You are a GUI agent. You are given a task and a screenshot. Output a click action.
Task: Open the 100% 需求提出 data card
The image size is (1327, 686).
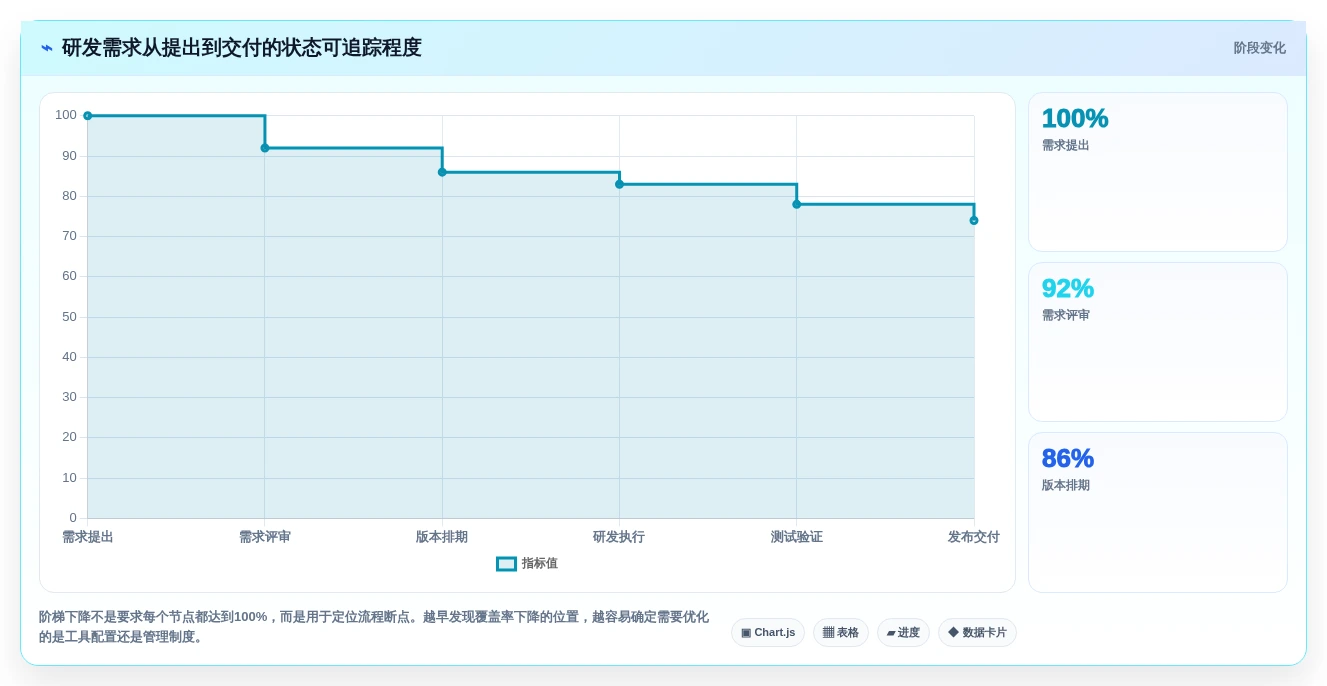1158,172
